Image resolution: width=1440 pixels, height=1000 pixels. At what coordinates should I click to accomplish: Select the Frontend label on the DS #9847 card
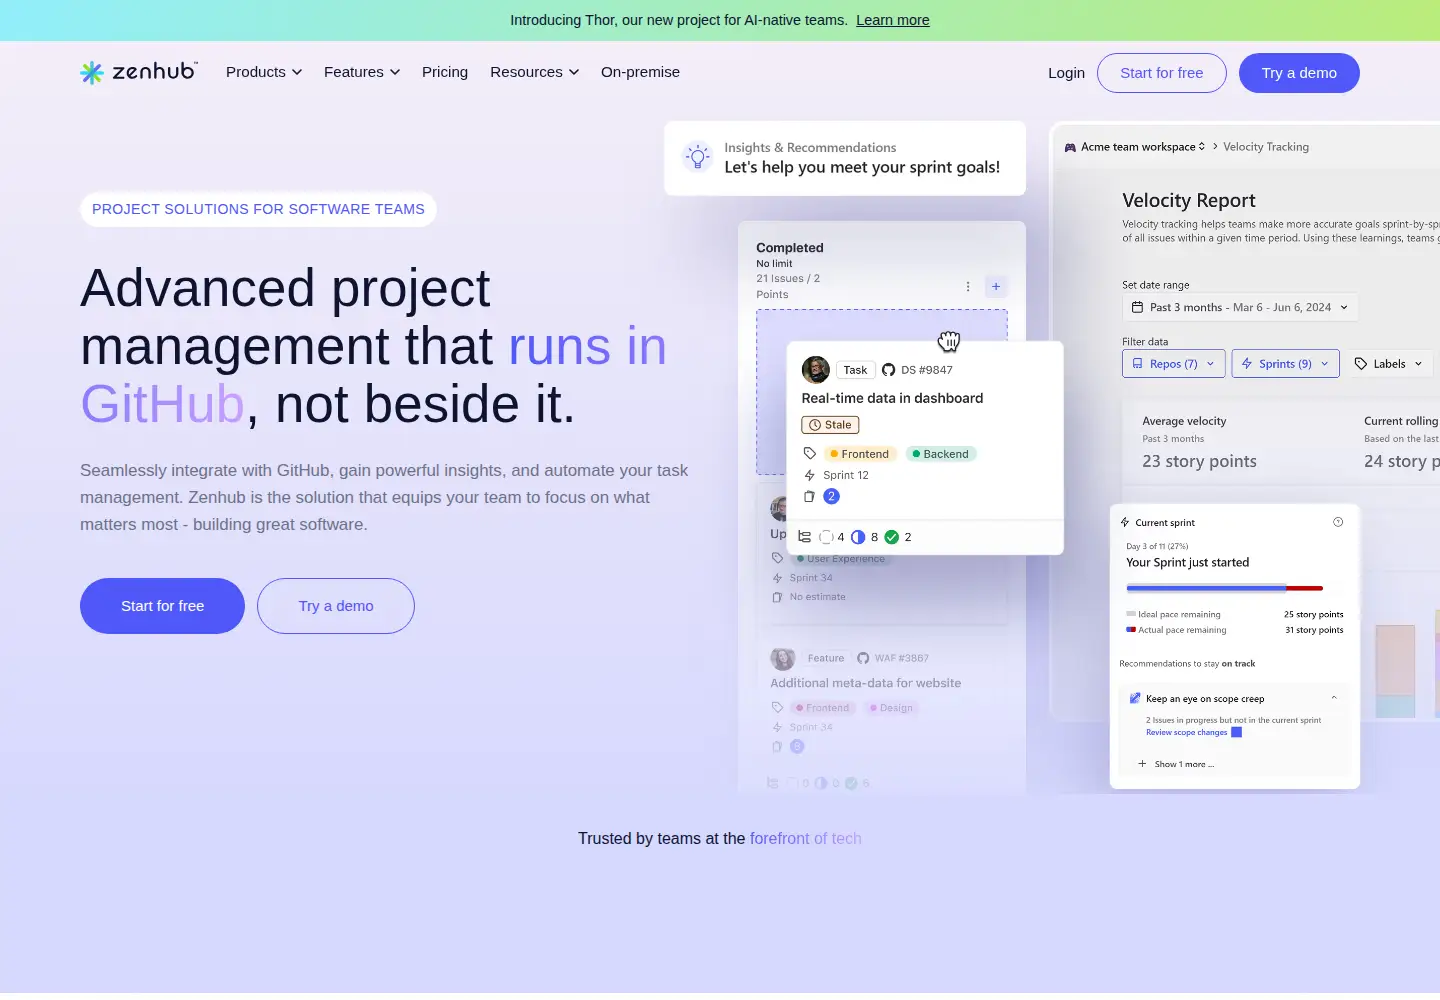pyautogui.click(x=860, y=454)
